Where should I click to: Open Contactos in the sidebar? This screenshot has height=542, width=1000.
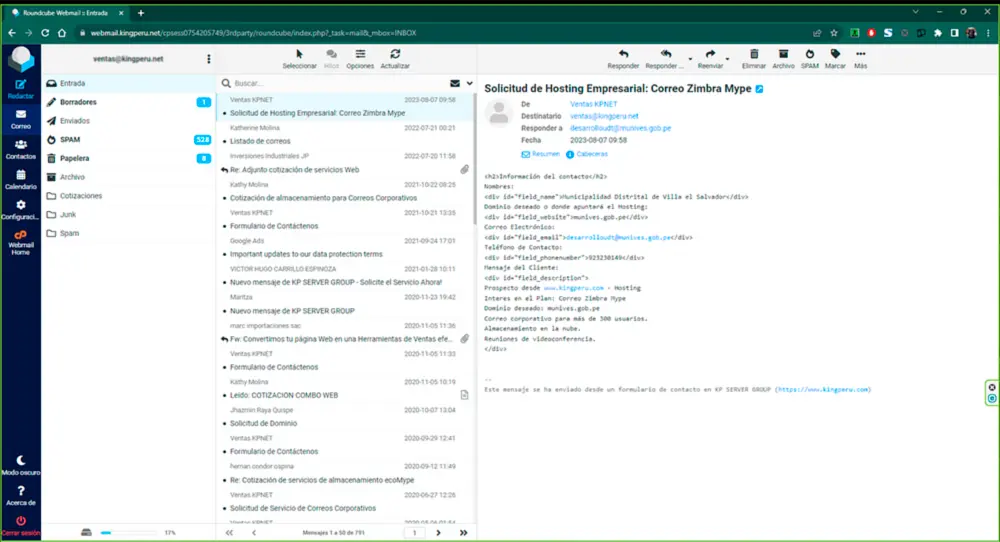point(20,149)
